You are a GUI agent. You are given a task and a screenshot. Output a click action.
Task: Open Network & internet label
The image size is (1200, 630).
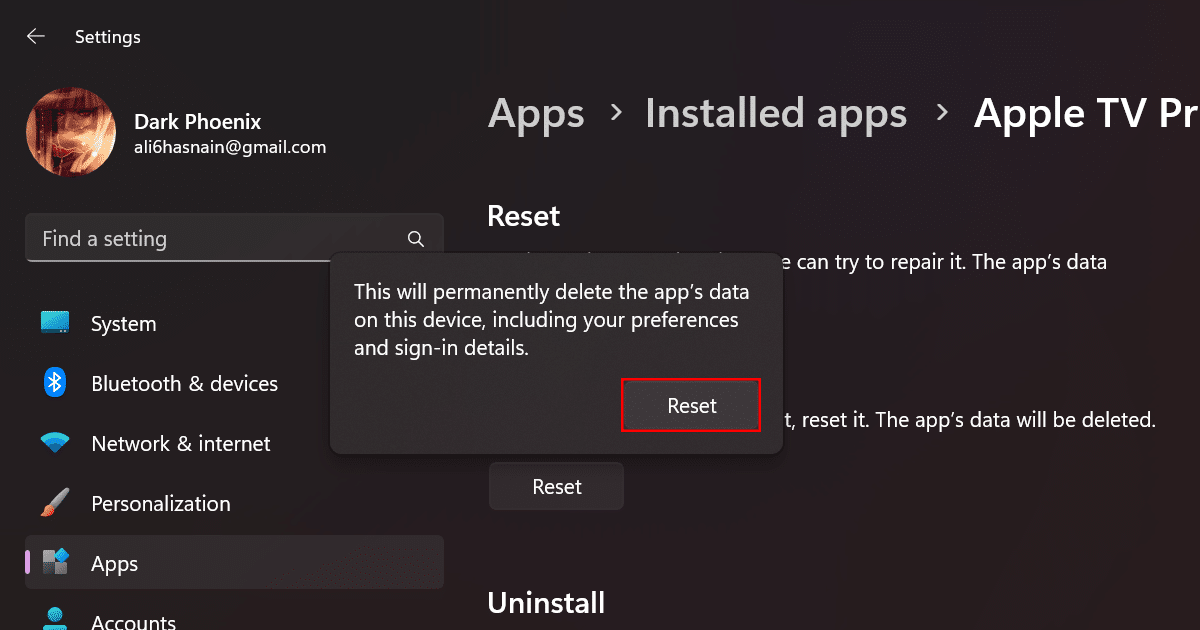(x=180, y=444)
